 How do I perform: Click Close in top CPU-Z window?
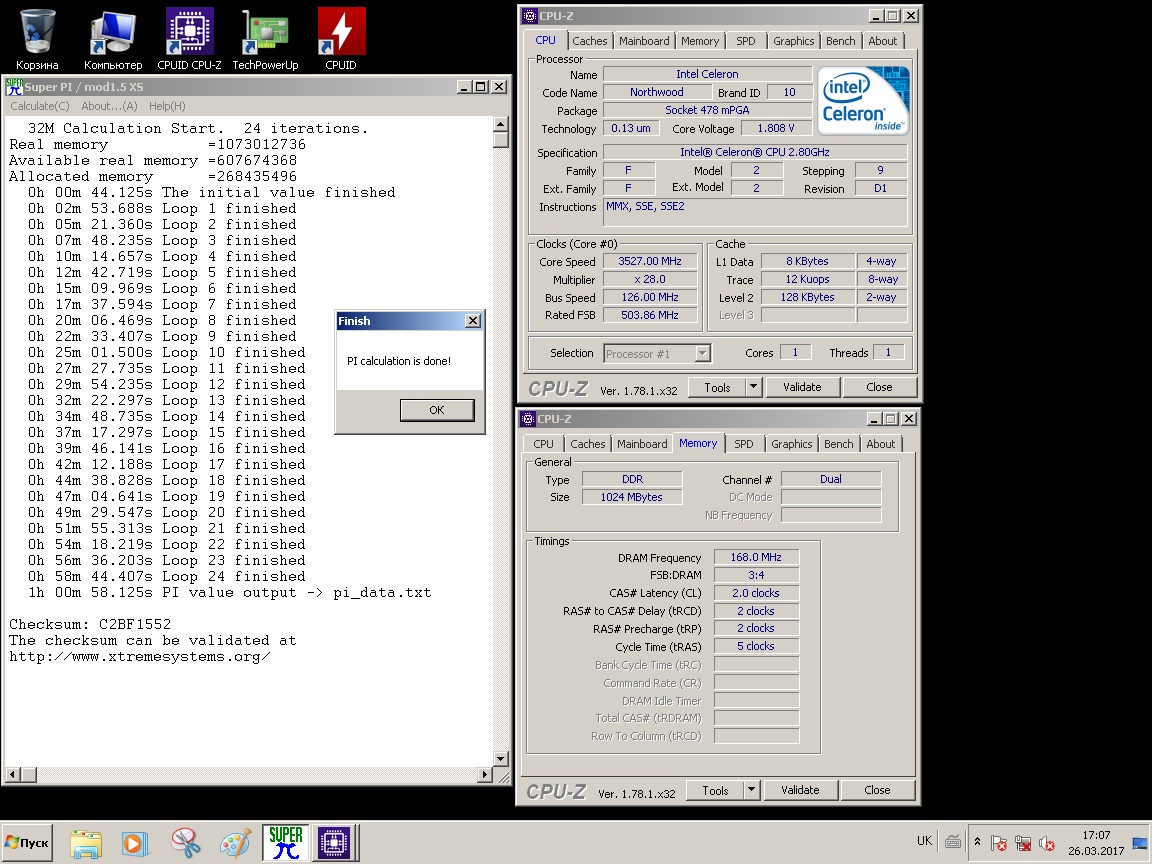[x=879, y=387]
